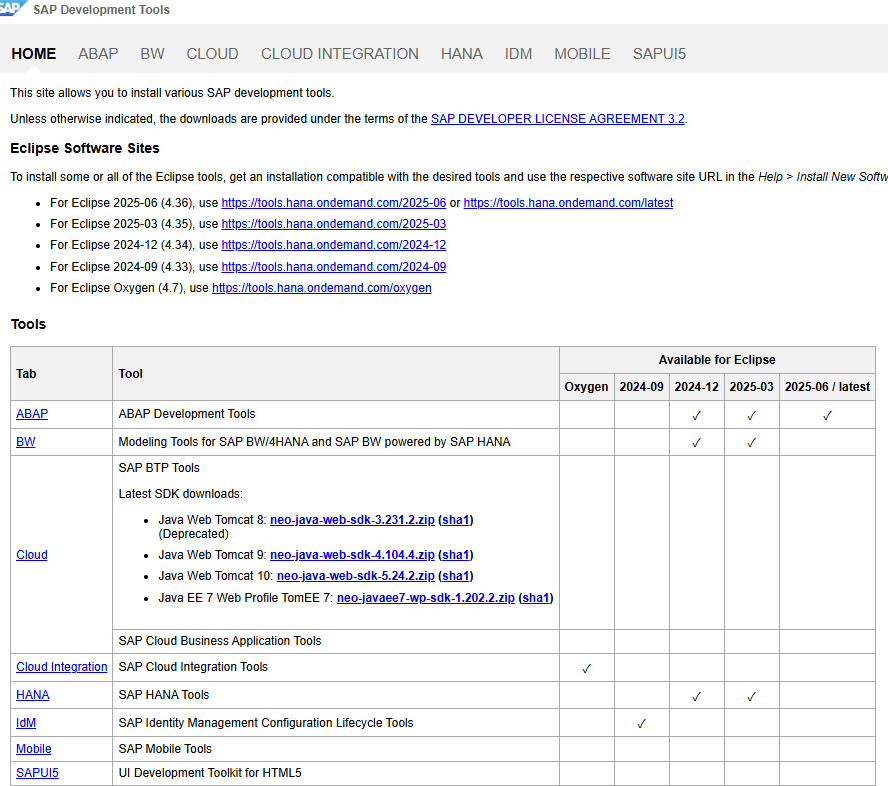Click IdM row checkmark under 2024-09
The width and height of the screenshot is (888, 786).
642,724
